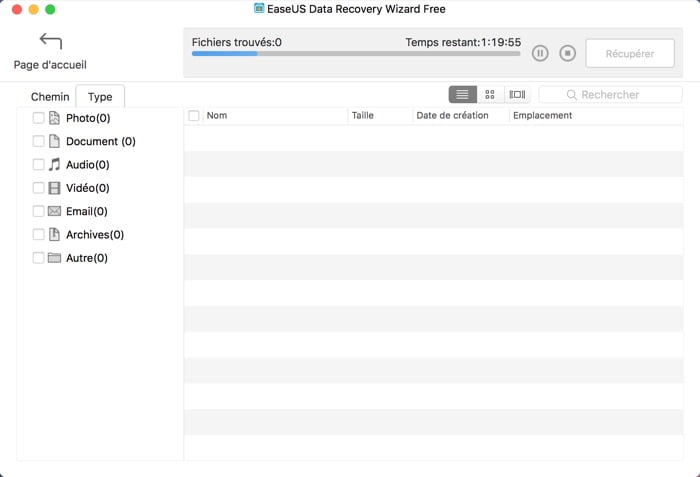Click the Vidéo film strip icon
Screen dimensions: 700x477
click(54, 188)
